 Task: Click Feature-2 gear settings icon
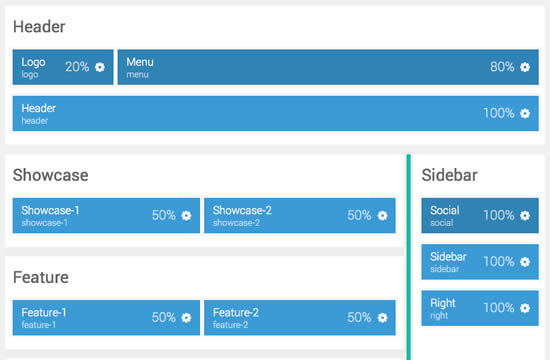tap(382, 318)
